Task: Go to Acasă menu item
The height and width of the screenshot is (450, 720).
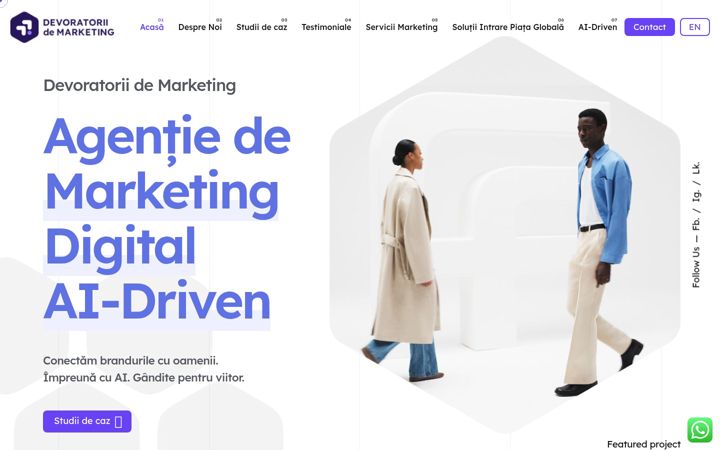Action: [x=152, y=27]
